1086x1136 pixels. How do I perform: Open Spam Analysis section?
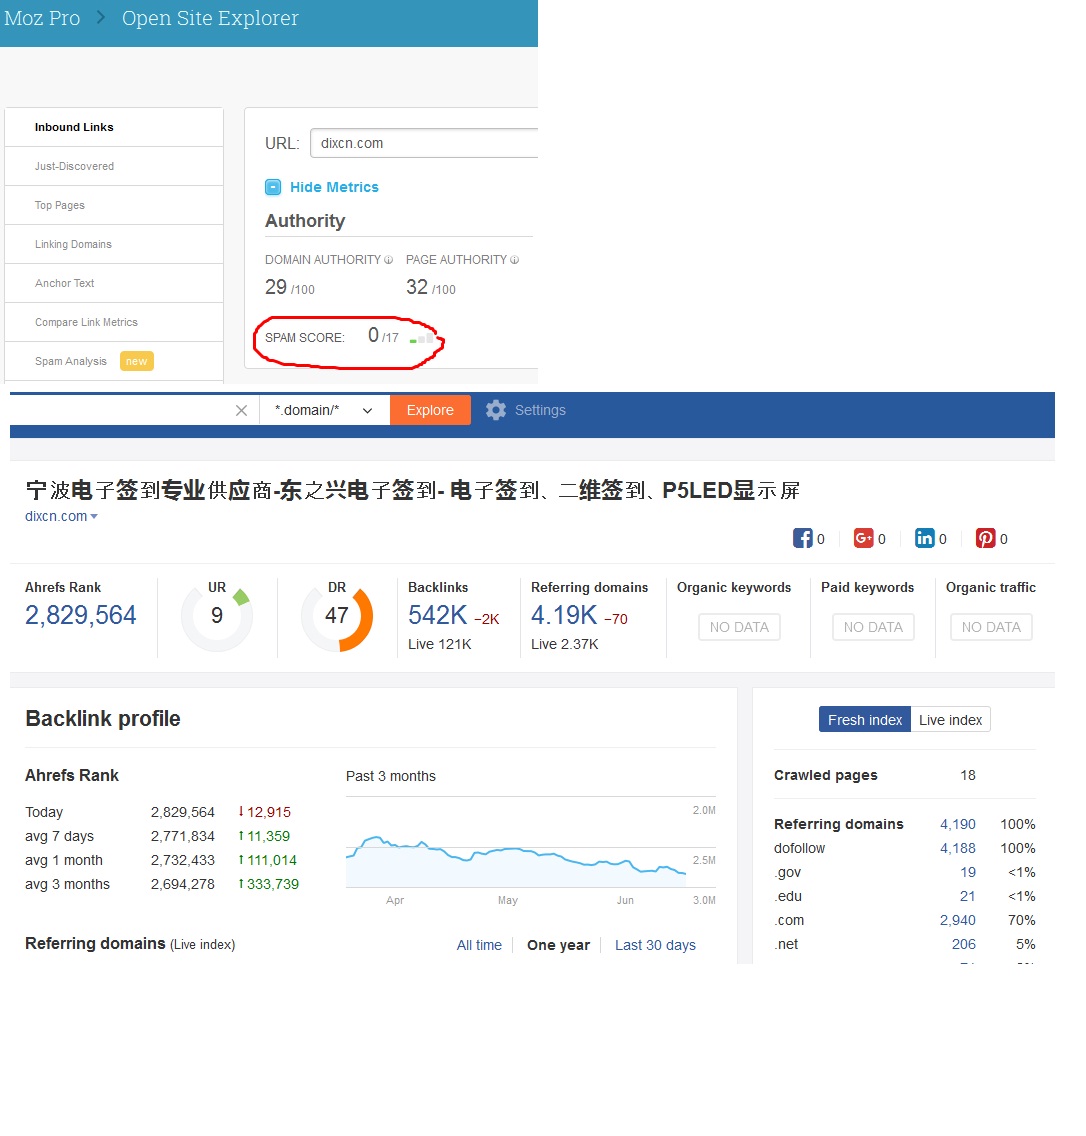pos(114,362)
